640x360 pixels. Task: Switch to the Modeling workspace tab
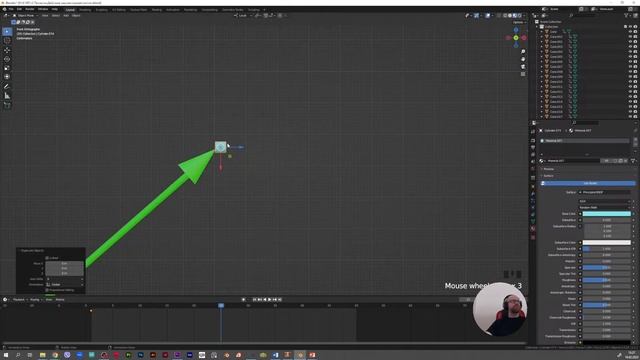85,9
